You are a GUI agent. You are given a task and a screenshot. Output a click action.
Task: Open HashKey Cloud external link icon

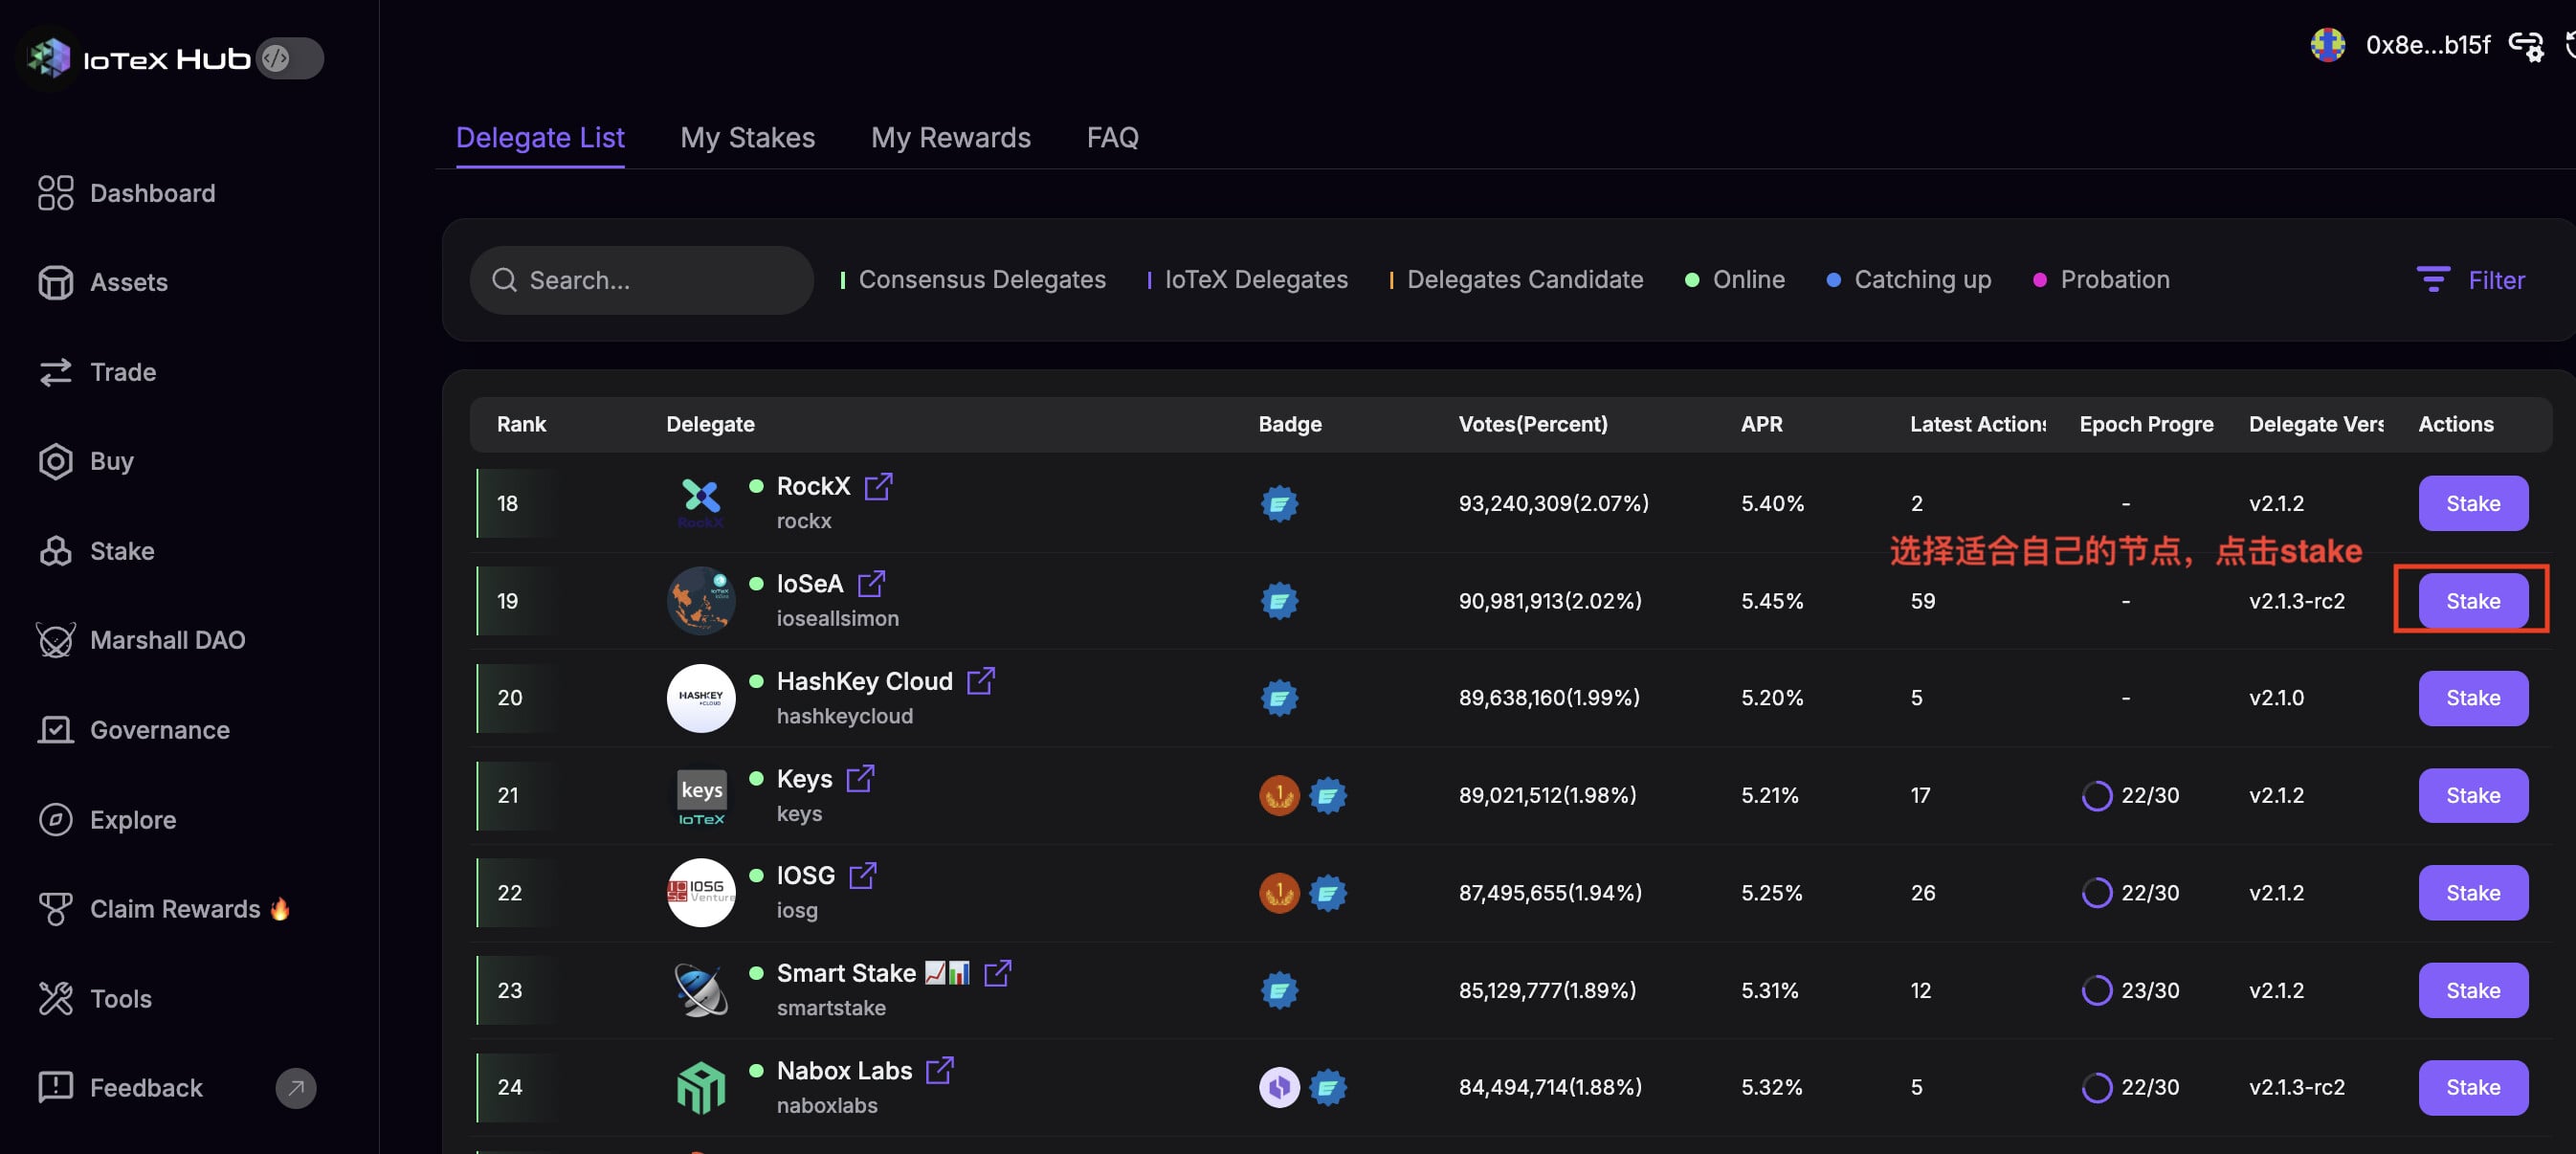coord(980,681)
